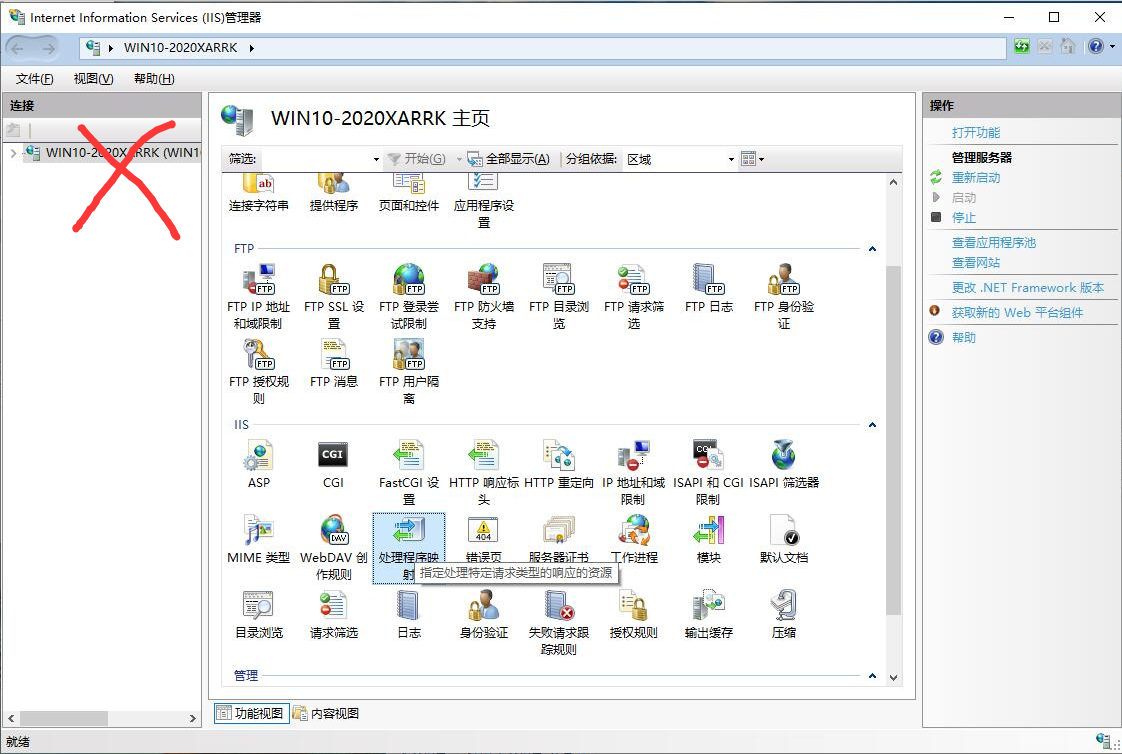
Task: Open MIME 类型 feature
Action: (258, 539)
